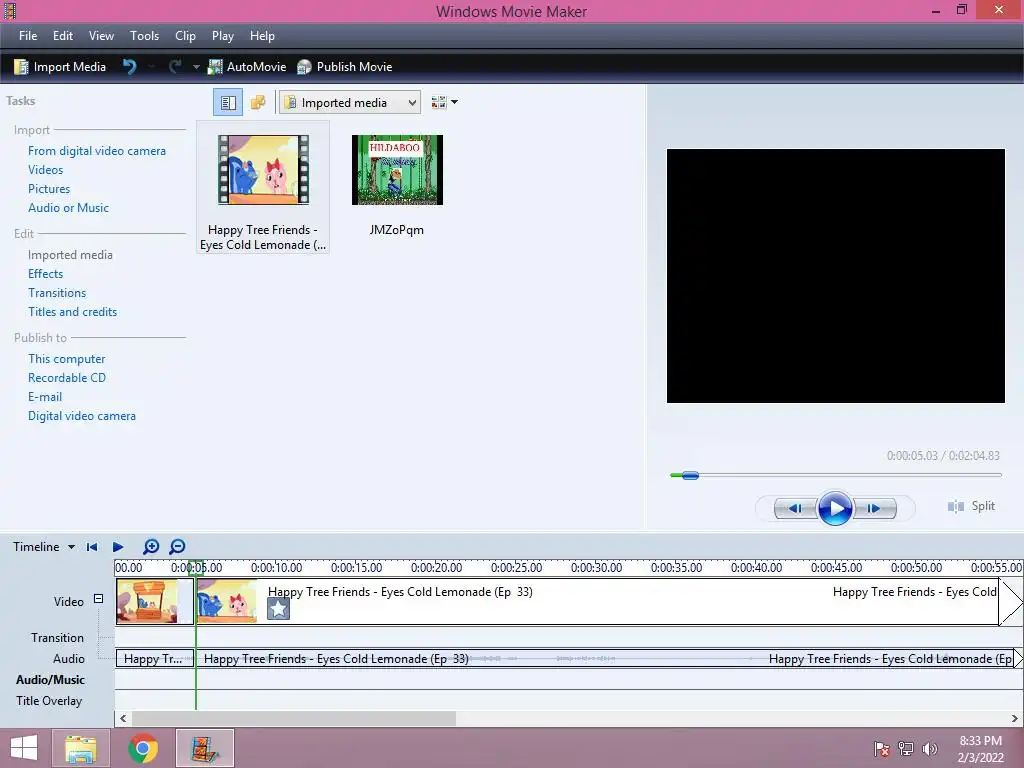
Task: Open the Clip menu
Action: (185, 36)
